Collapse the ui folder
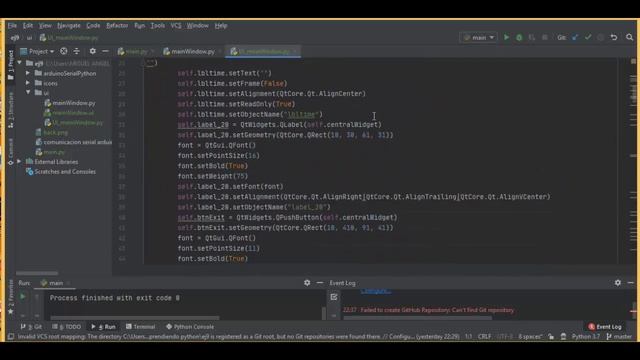 tap(28, 93)
